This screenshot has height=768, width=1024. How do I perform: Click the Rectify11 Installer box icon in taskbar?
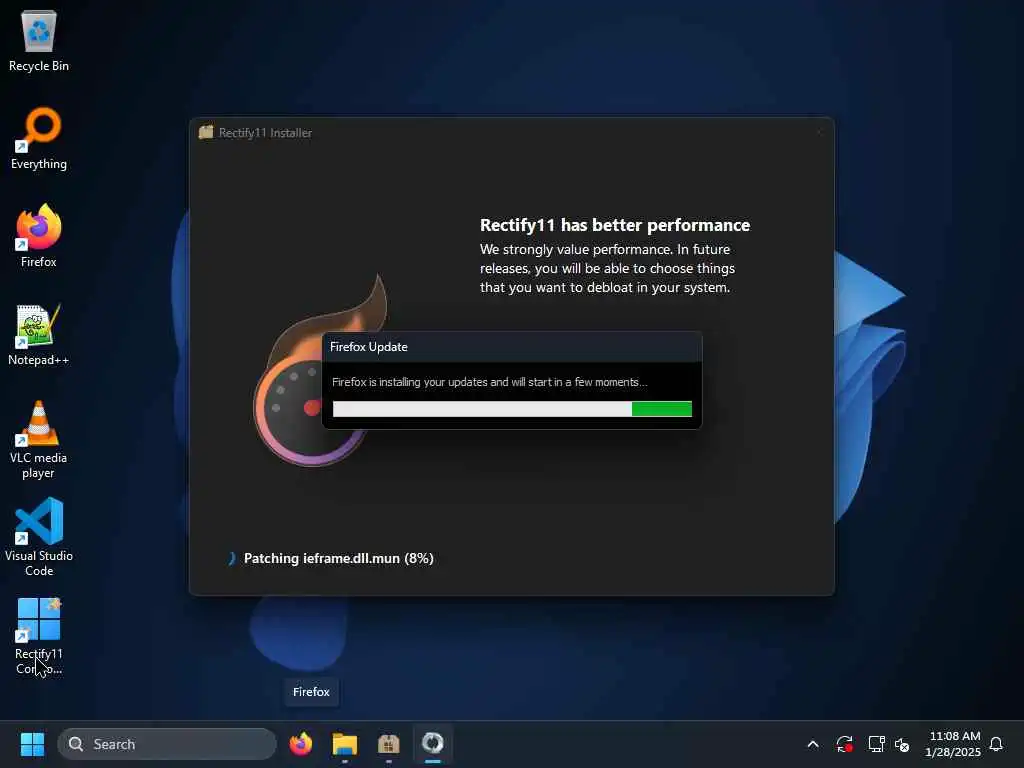point(389,744)
